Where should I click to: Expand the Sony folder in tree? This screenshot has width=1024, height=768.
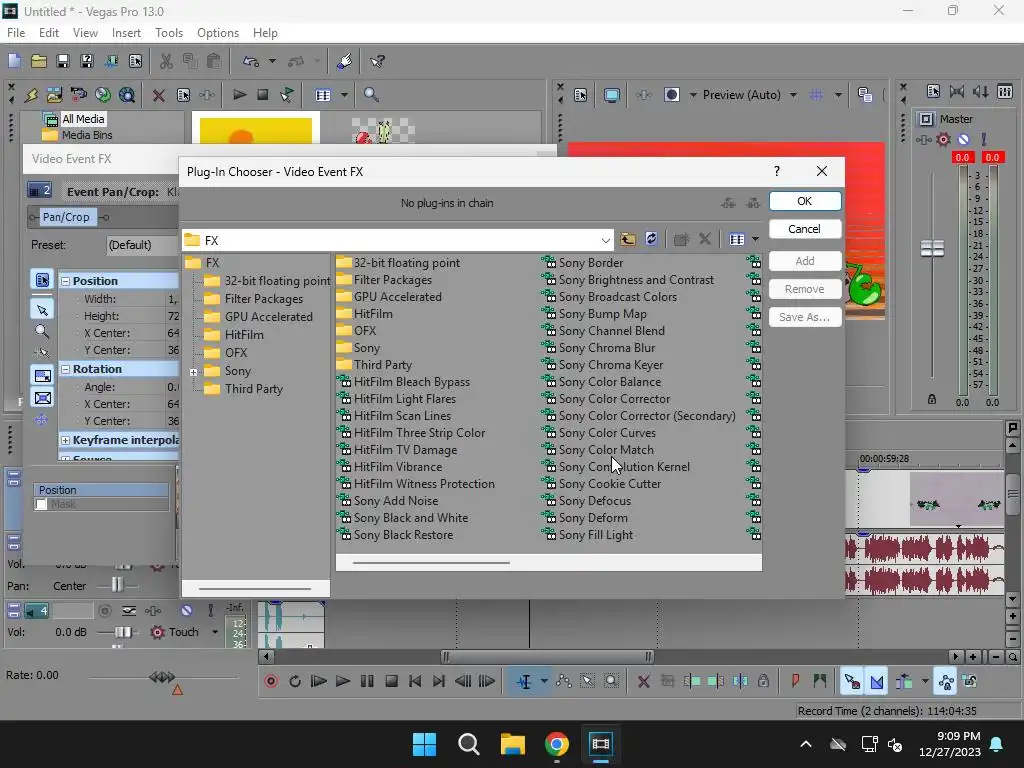[x=193, y=372]
